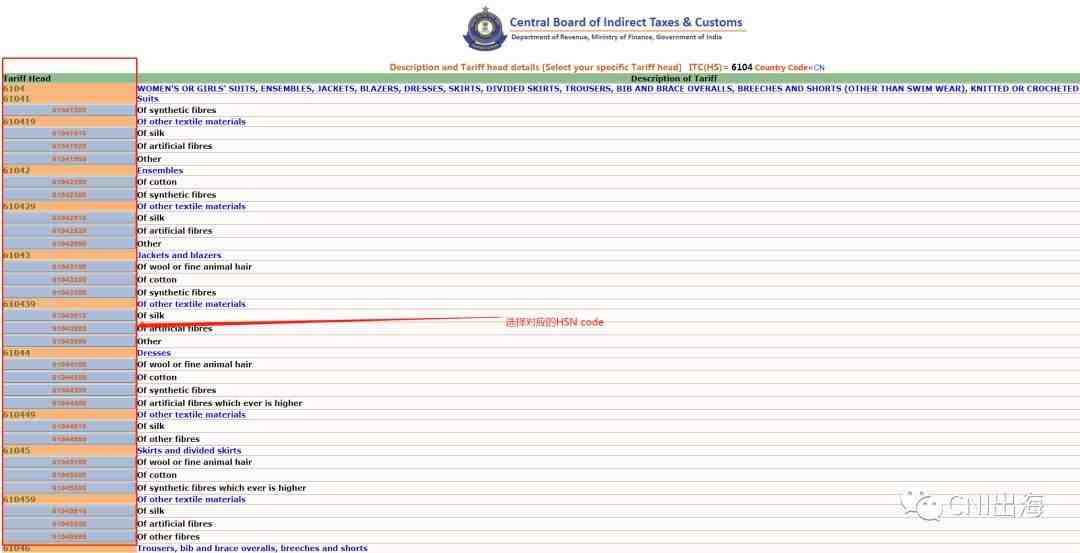The height and width of the screenshot is (553, 1080).
Task: Open tariff code for Dresses of cotton
Action: 69,377
